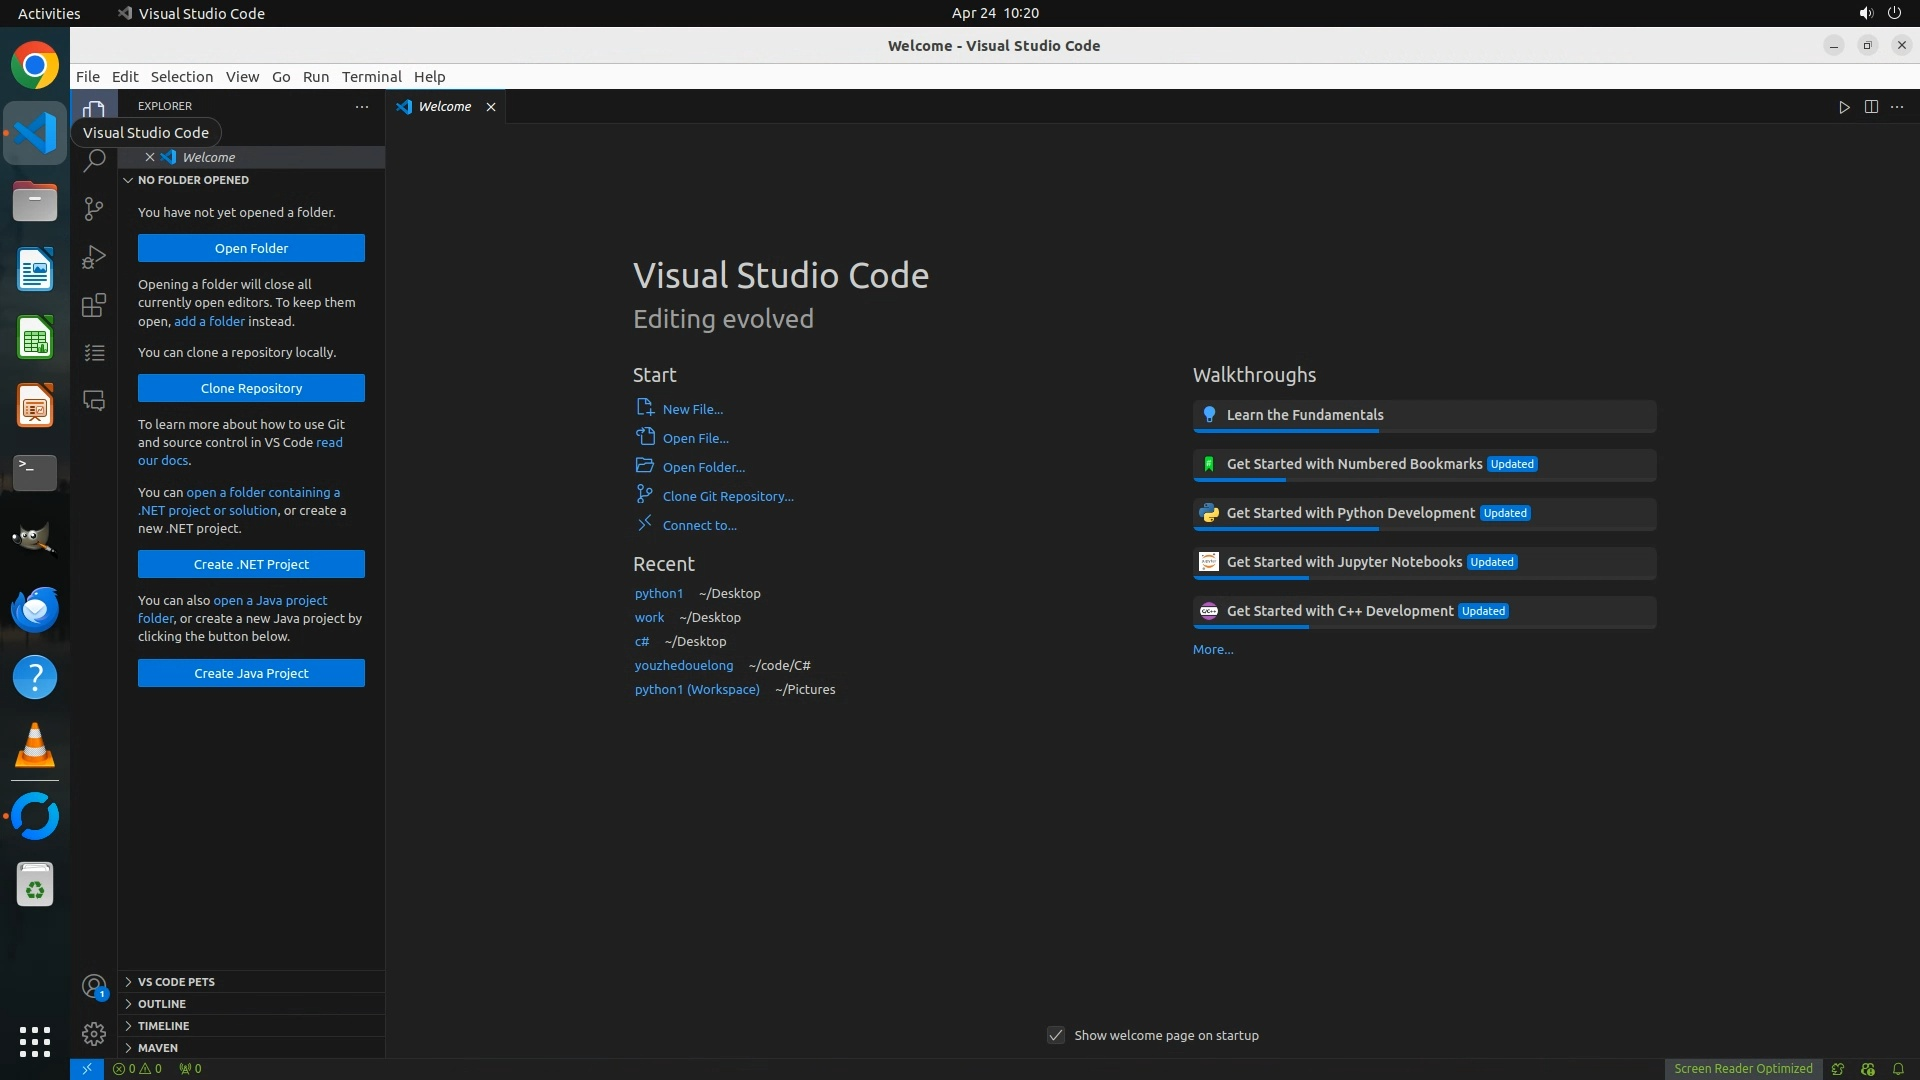Open Learn the Fundamentals walkthrough
Image resolution: width=1920 pixels, height=1080 pixels.
[1304, 415]
